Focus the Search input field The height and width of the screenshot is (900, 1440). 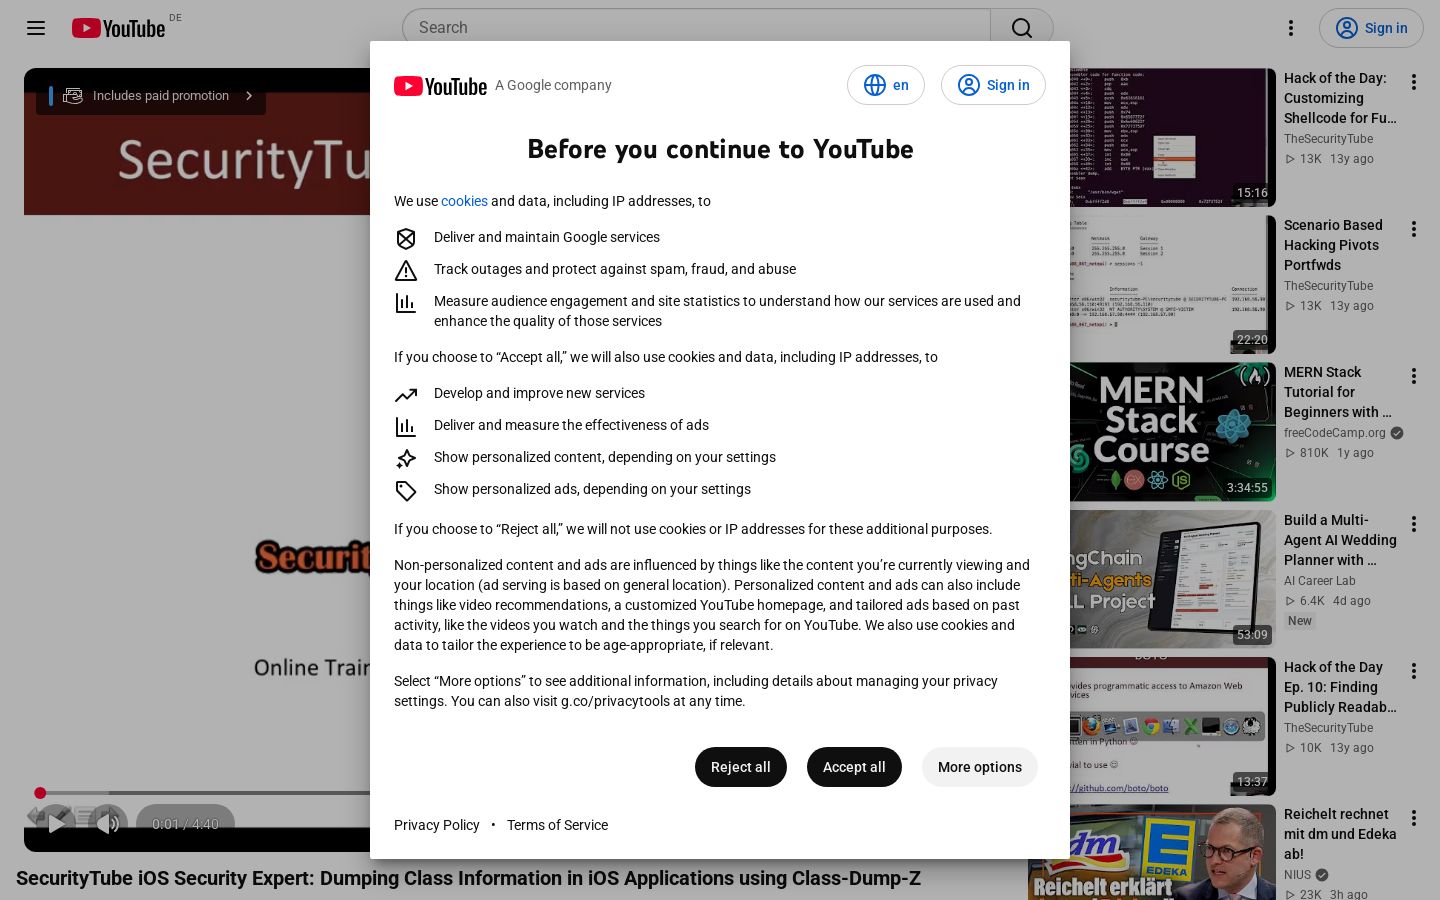[697, 28]
